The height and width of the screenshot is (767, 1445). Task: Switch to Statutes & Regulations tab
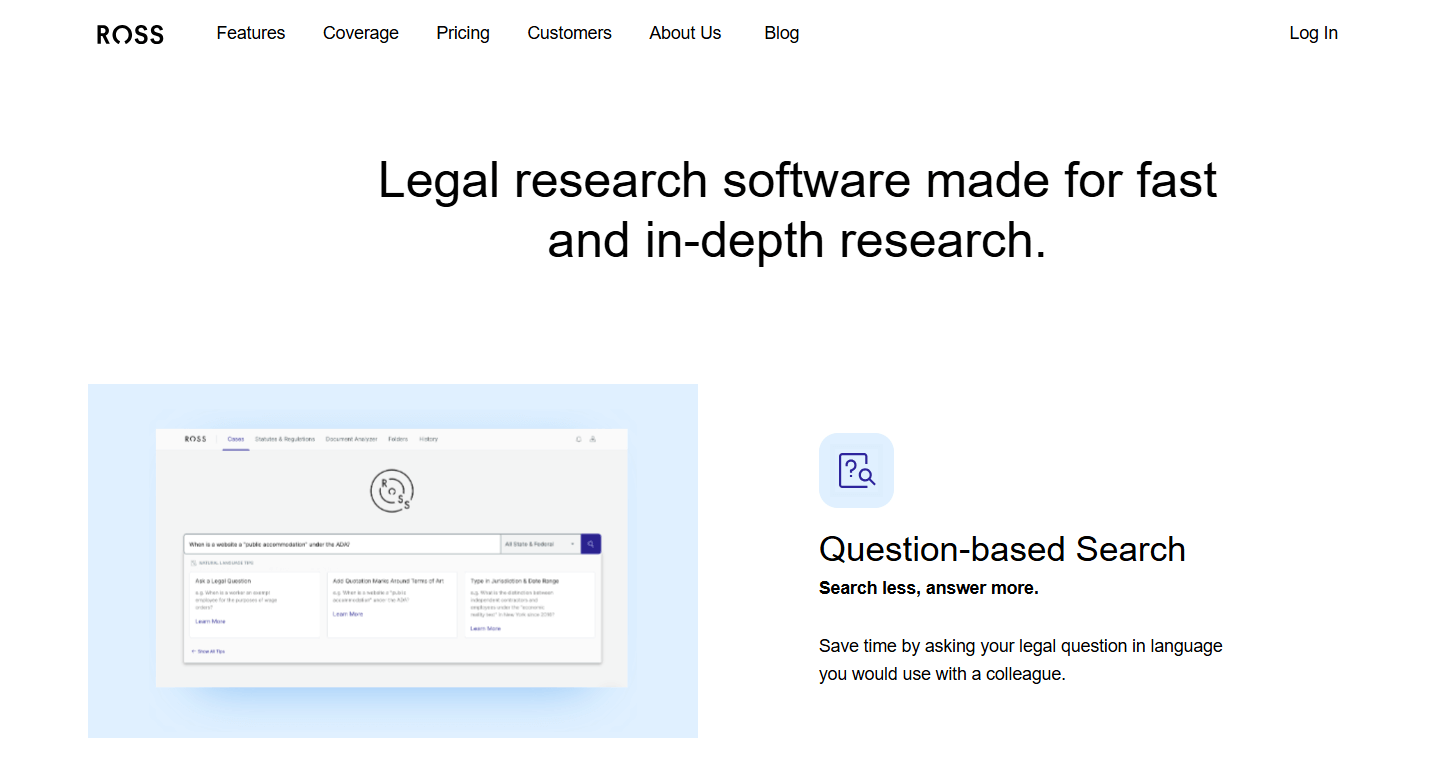point(285,439)
